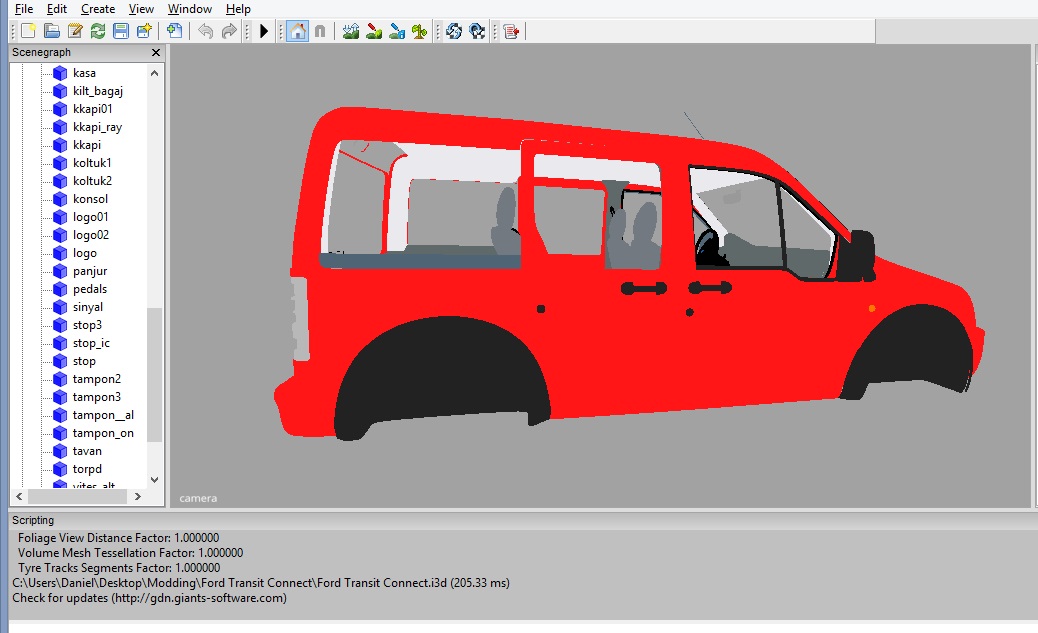Image resolution: width=1038 pixels, height=633 pixels.
Task: Click scenegraph scroll up arrow
Action: [x=154, y=73]
